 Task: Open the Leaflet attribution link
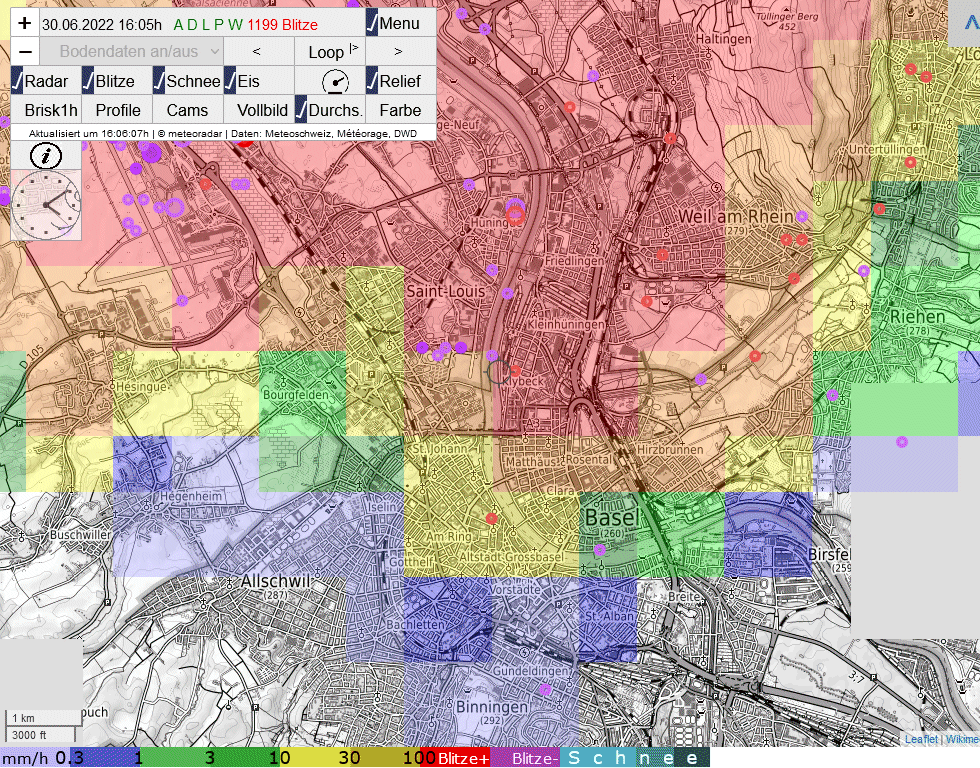pyautogui.click(x=921, y=739)
